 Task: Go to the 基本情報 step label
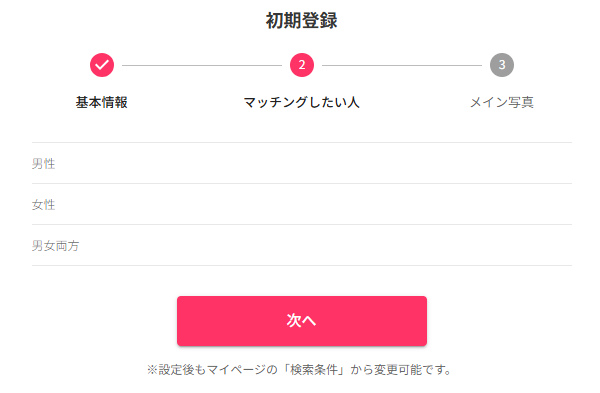click(102, 102)
